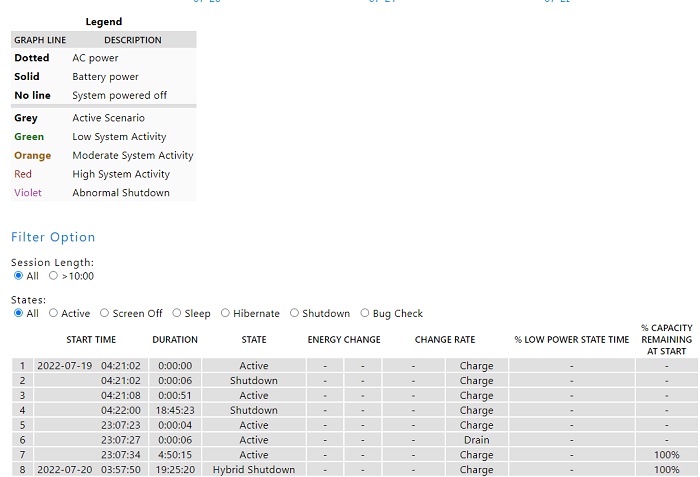Select the Hibernate state radio button

(x=225, y=313)
